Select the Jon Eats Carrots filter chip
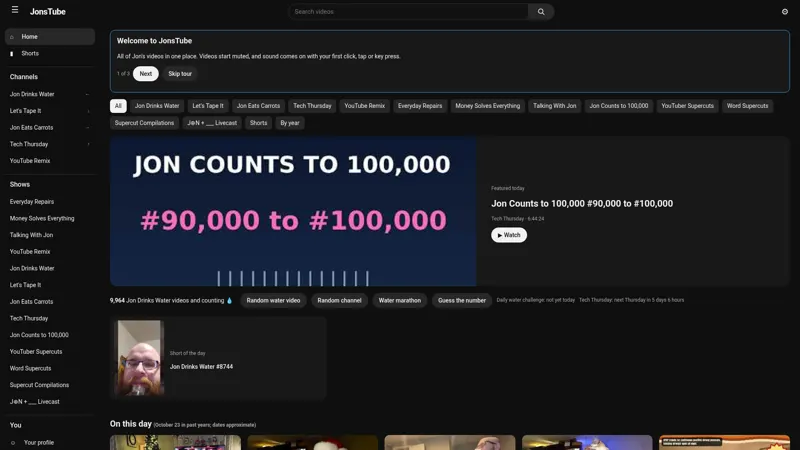 coord(258,106)
